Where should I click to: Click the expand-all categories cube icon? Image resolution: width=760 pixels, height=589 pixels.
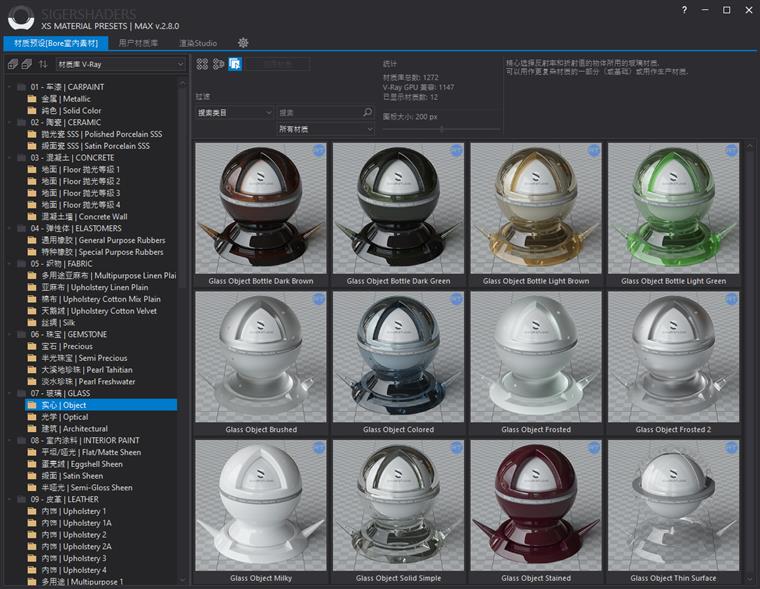click(x=13, y=64)
